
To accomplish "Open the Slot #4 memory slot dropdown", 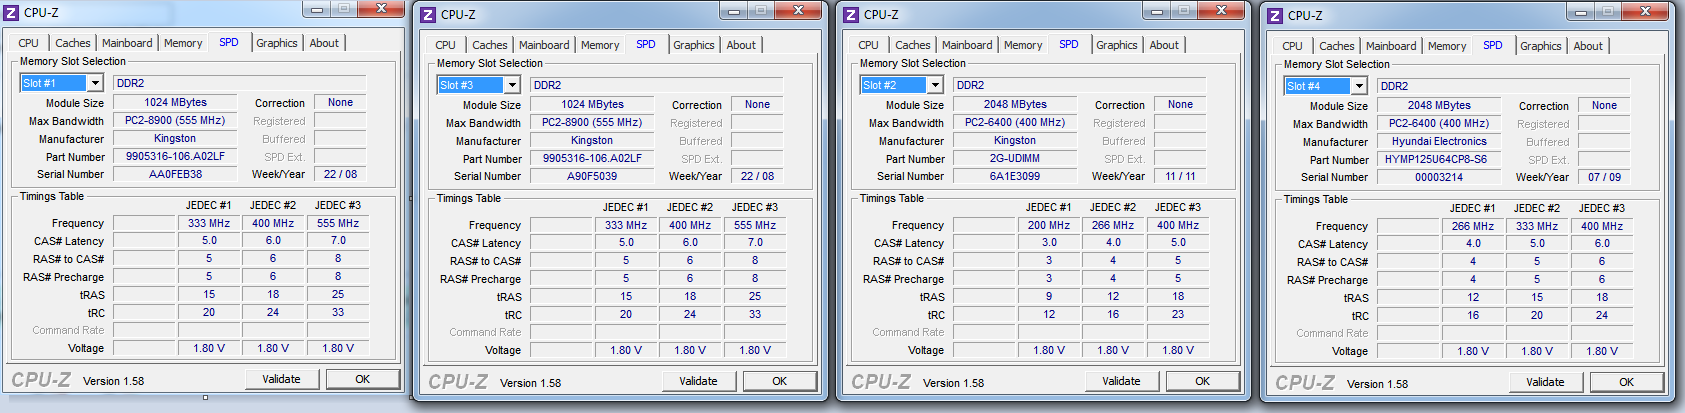I will [x=1358, y=86].
